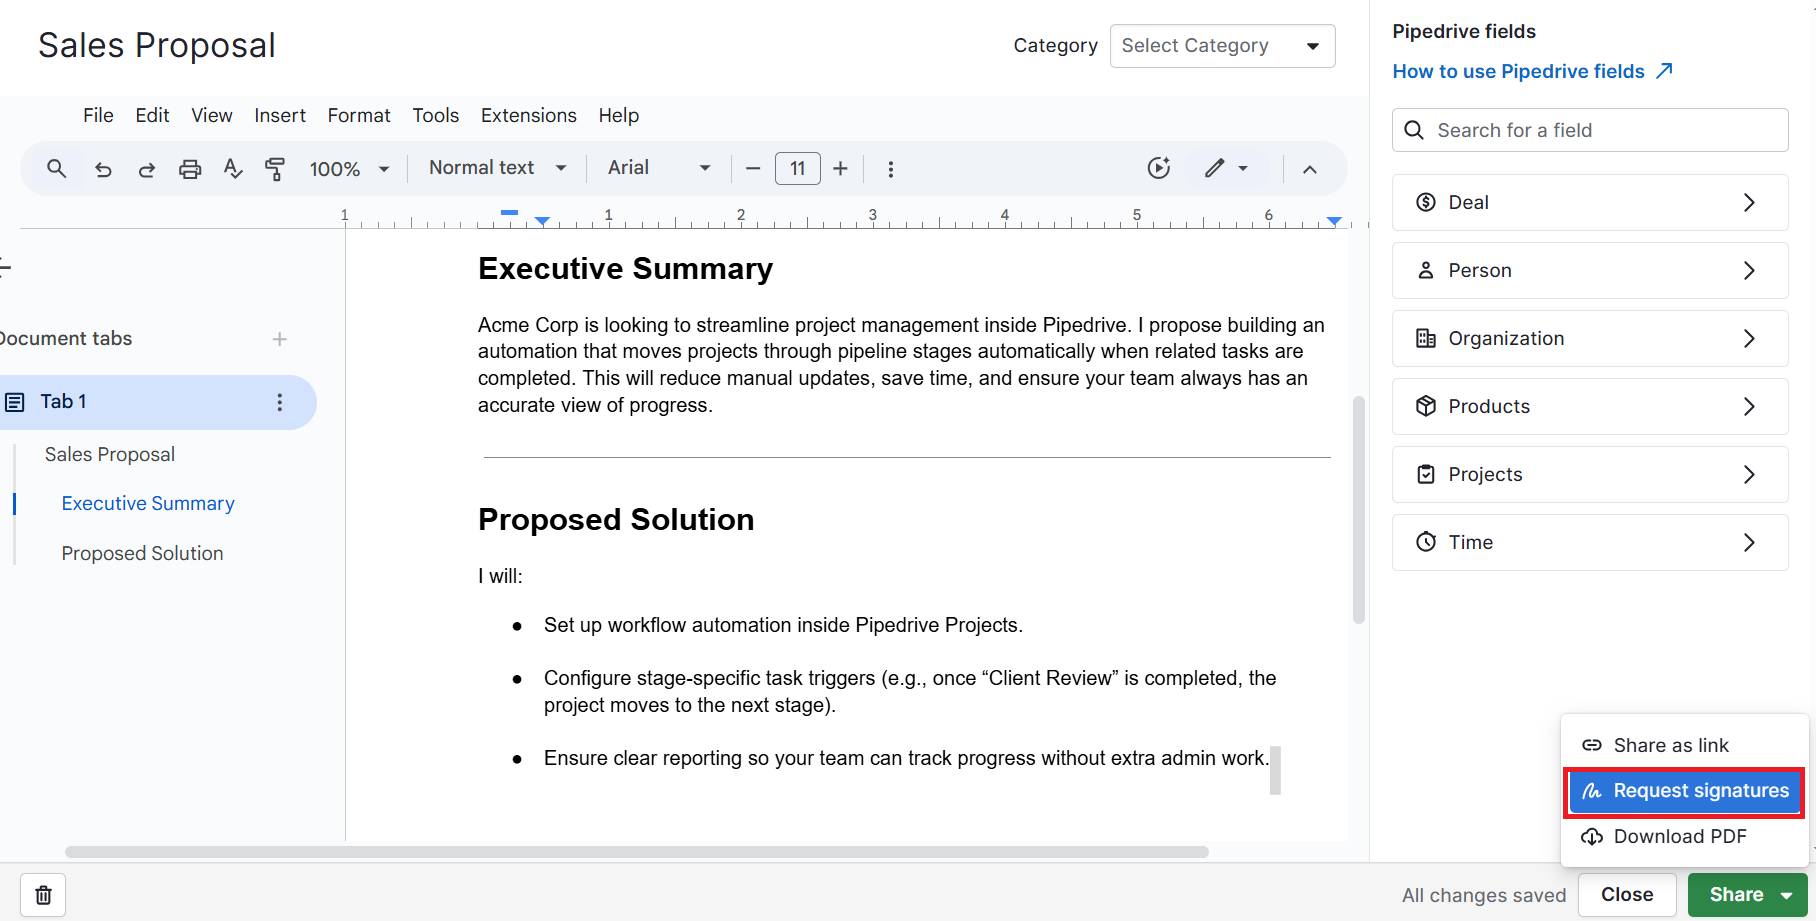Activate the paint format tool
The height and width of the screenshot is (921, 1816).
(x=275, y=168)
